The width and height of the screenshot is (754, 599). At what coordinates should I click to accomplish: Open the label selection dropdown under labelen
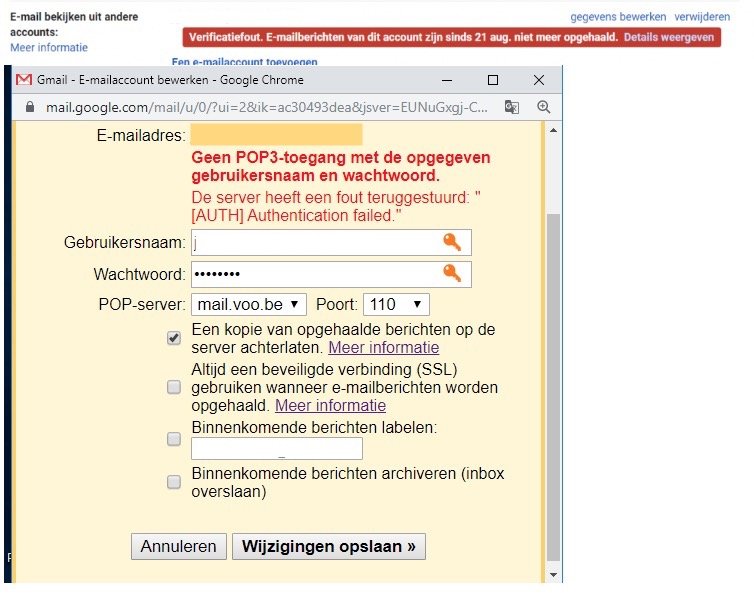coord(277,449)
